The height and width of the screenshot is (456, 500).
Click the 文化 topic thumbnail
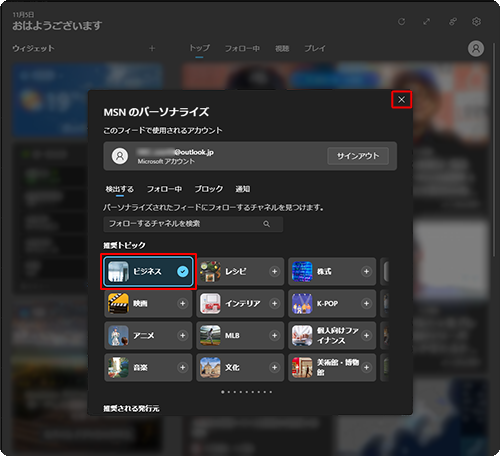tap(210, 368)
